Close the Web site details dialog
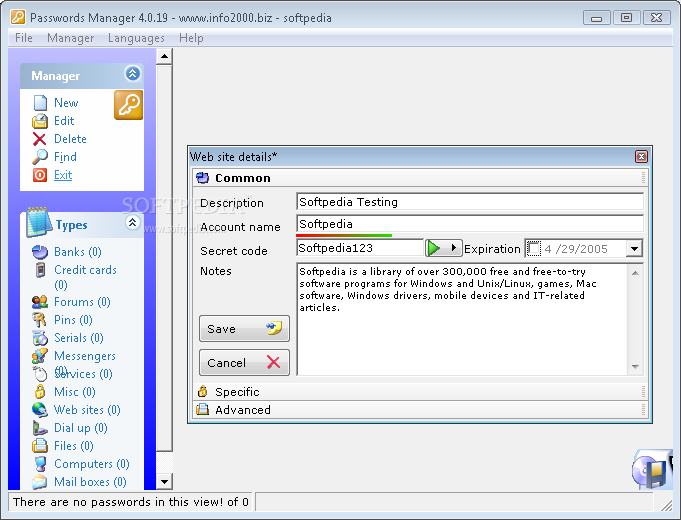The width and height of the screenshot is (681, 520). point(641,156)
